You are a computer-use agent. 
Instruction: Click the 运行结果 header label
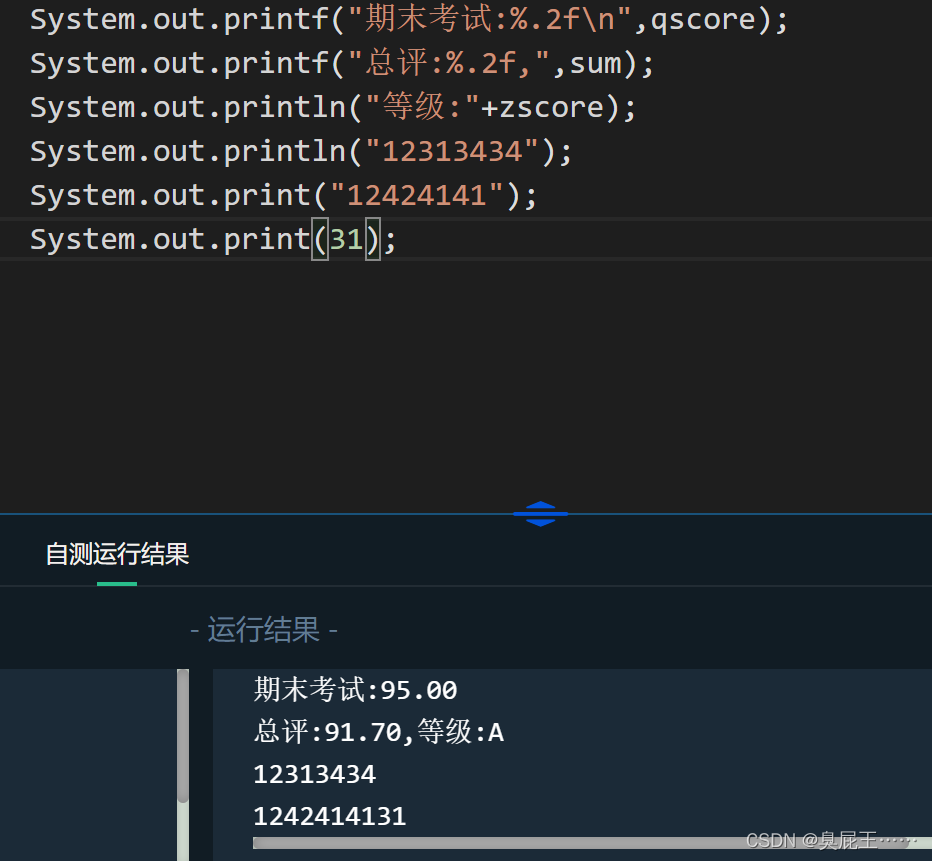tap(263, 629)
